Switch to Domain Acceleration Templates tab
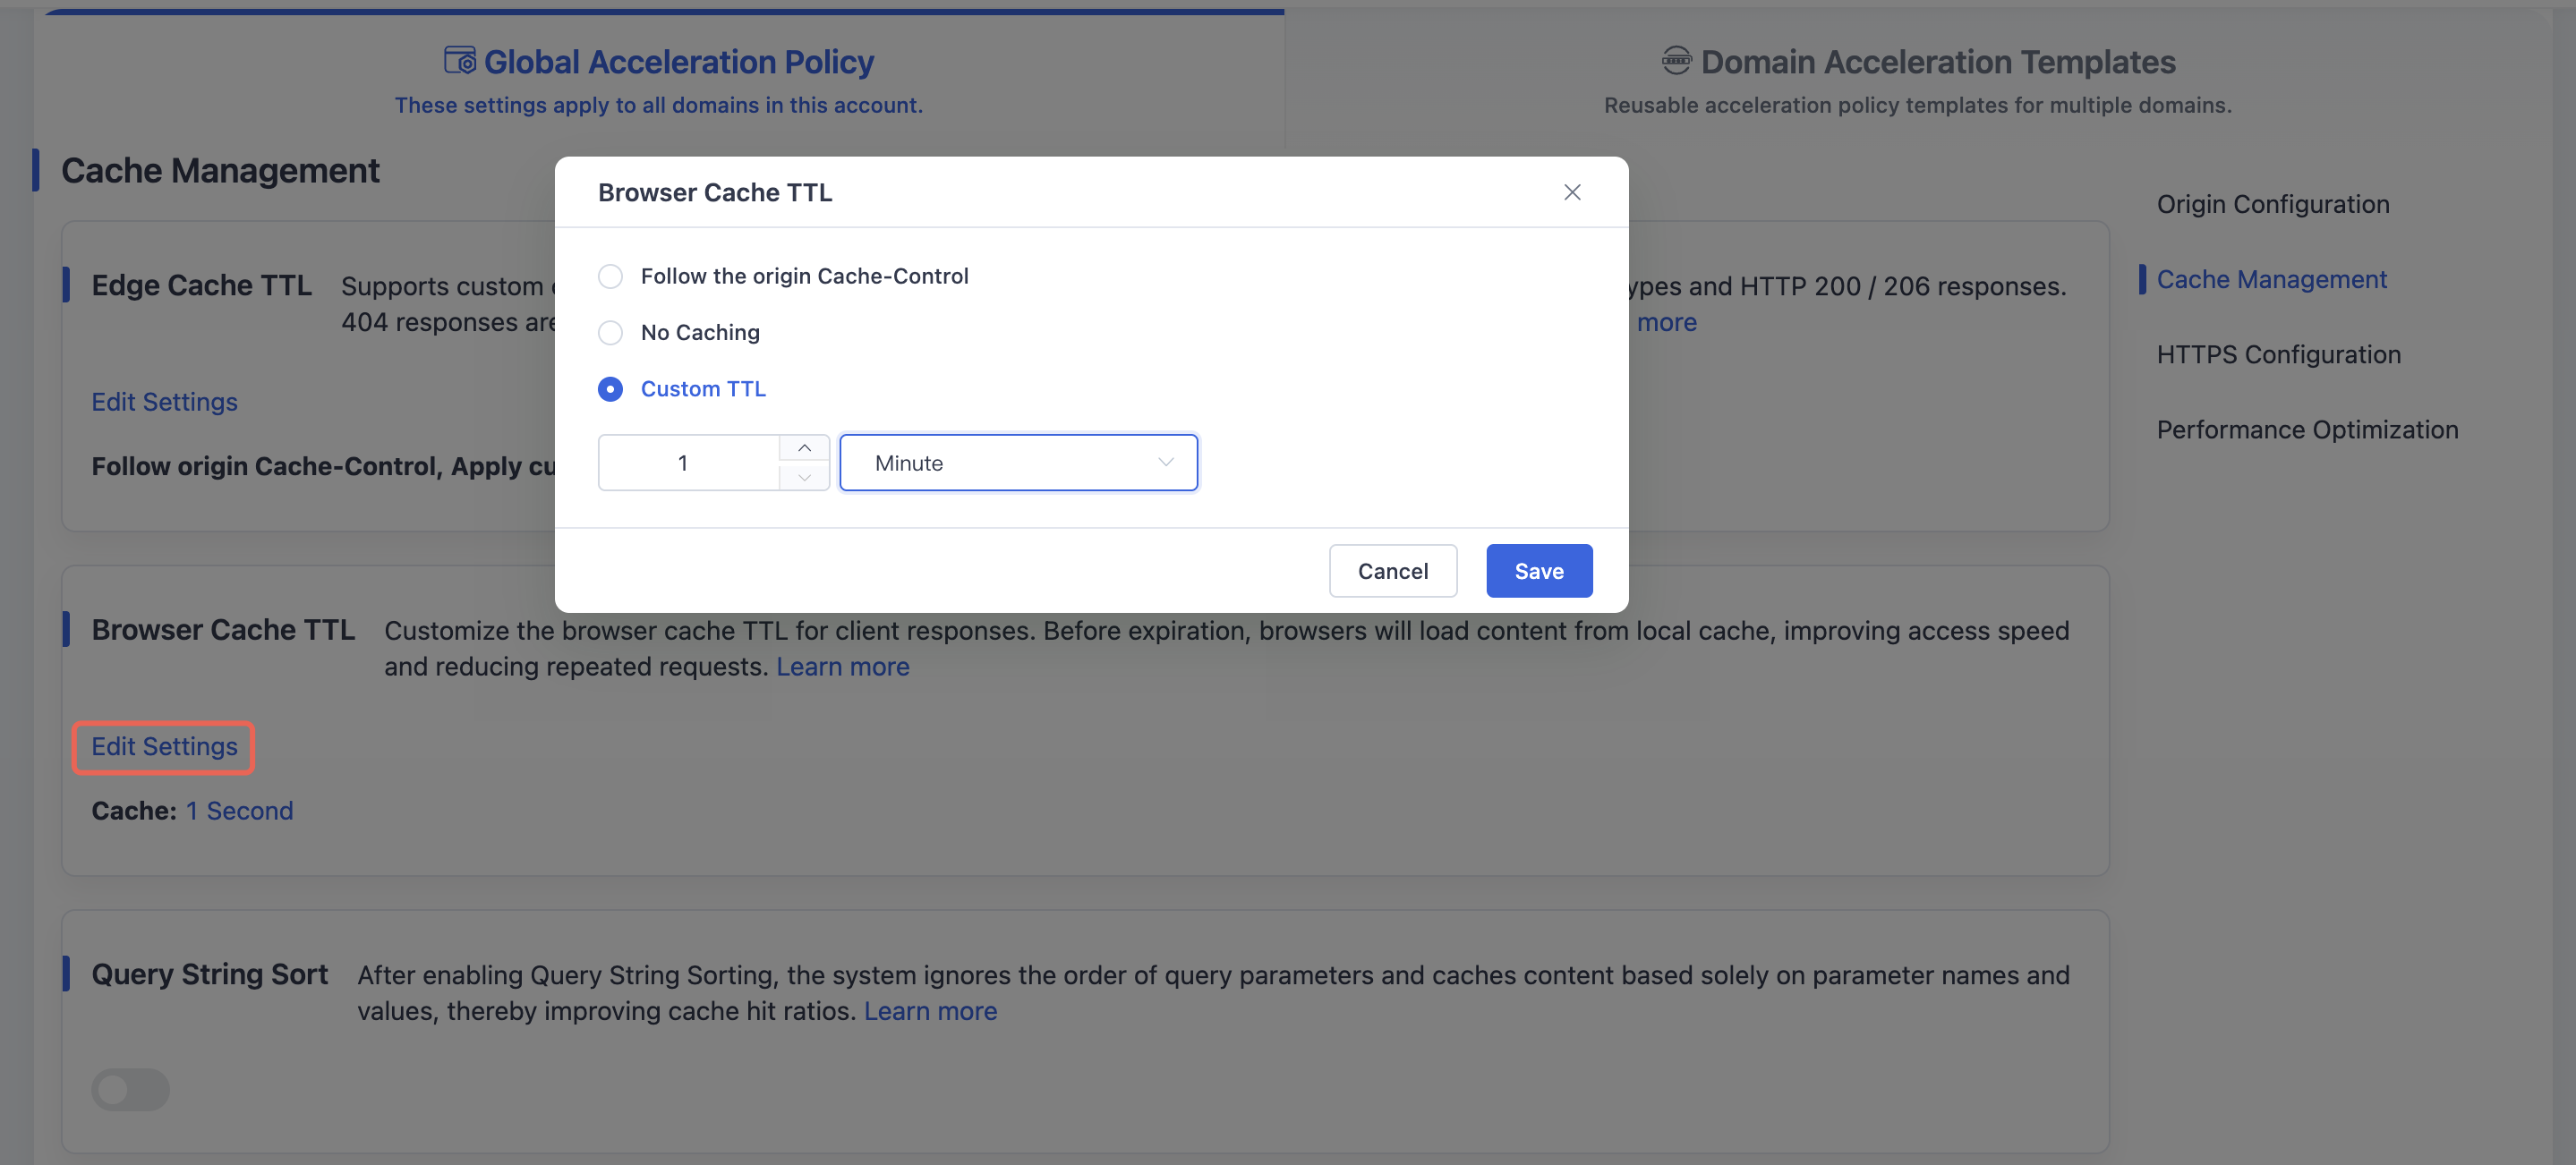 pyautogui.click(x=1918, y=80)
